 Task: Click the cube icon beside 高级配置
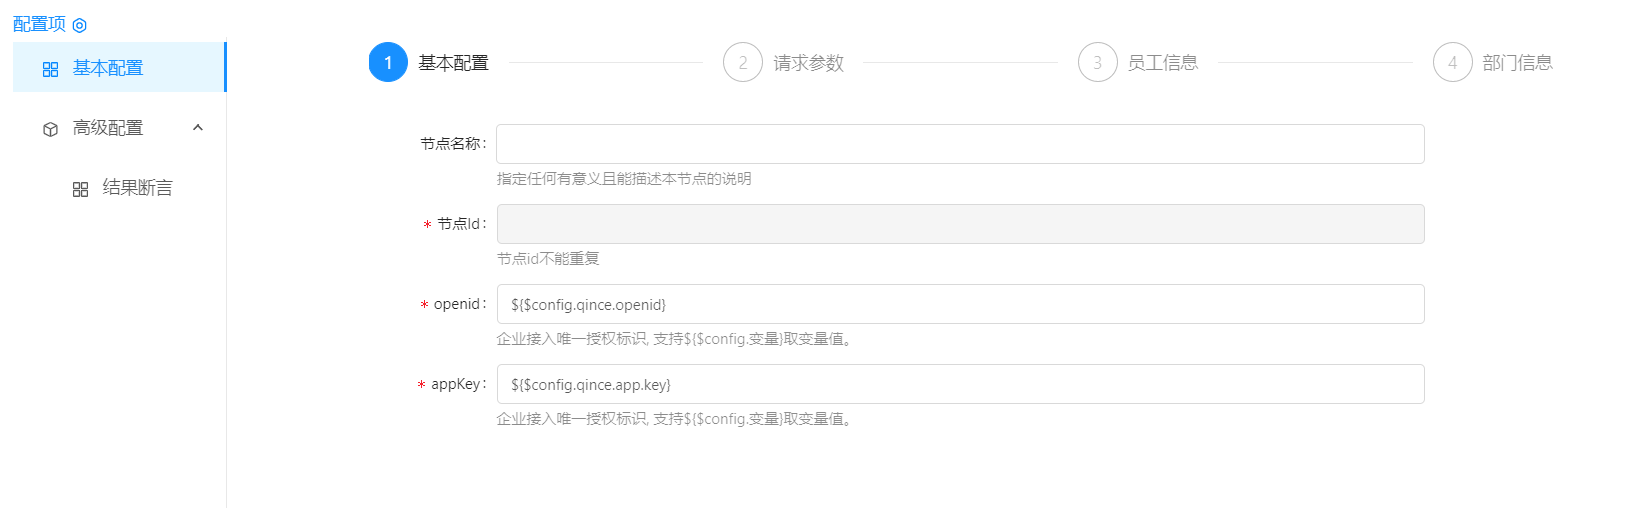[50, 129]
